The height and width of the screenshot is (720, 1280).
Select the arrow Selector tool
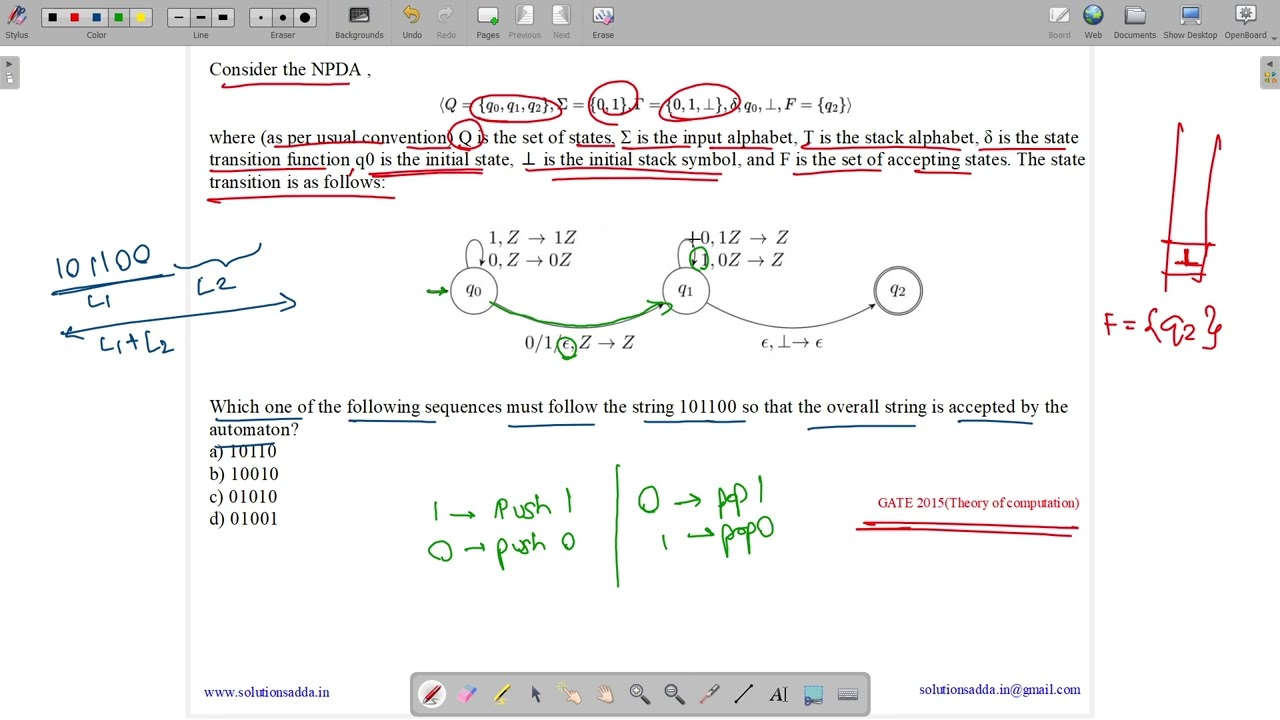click(x=536, y=694)
